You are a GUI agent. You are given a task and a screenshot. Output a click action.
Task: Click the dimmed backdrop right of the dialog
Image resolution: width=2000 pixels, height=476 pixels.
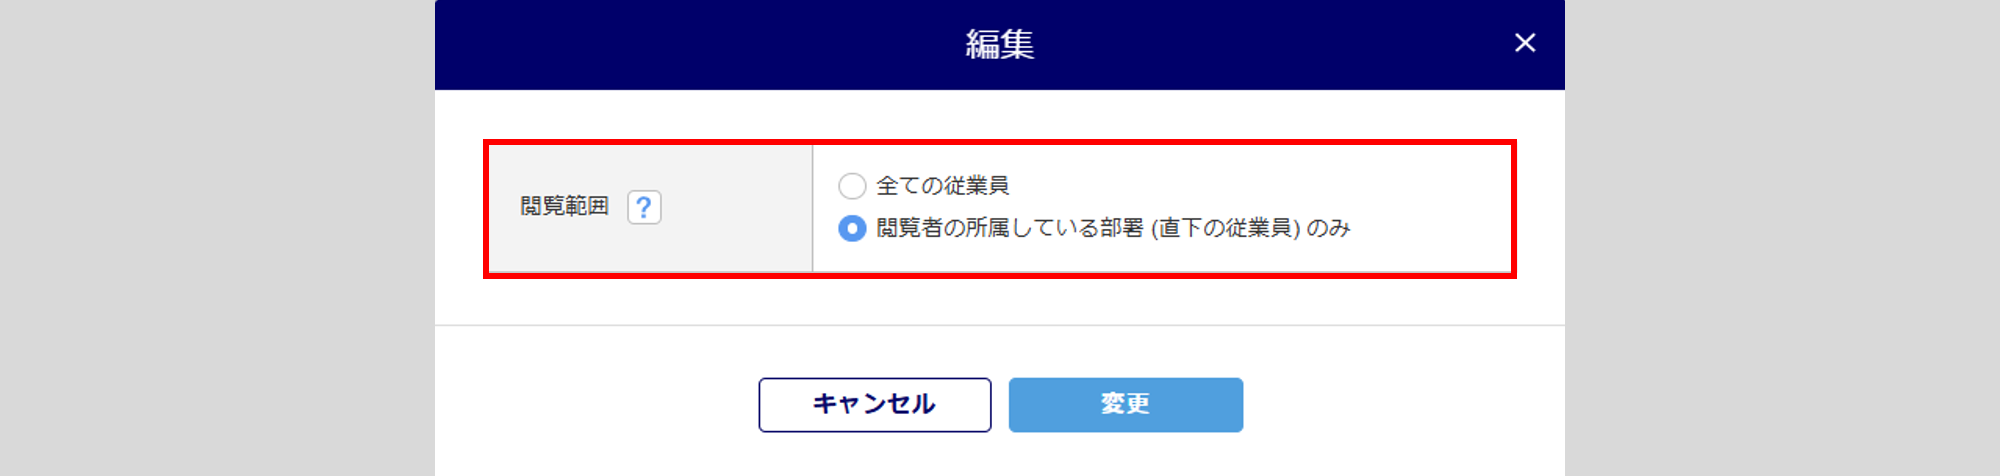(x=1782, y=238)
